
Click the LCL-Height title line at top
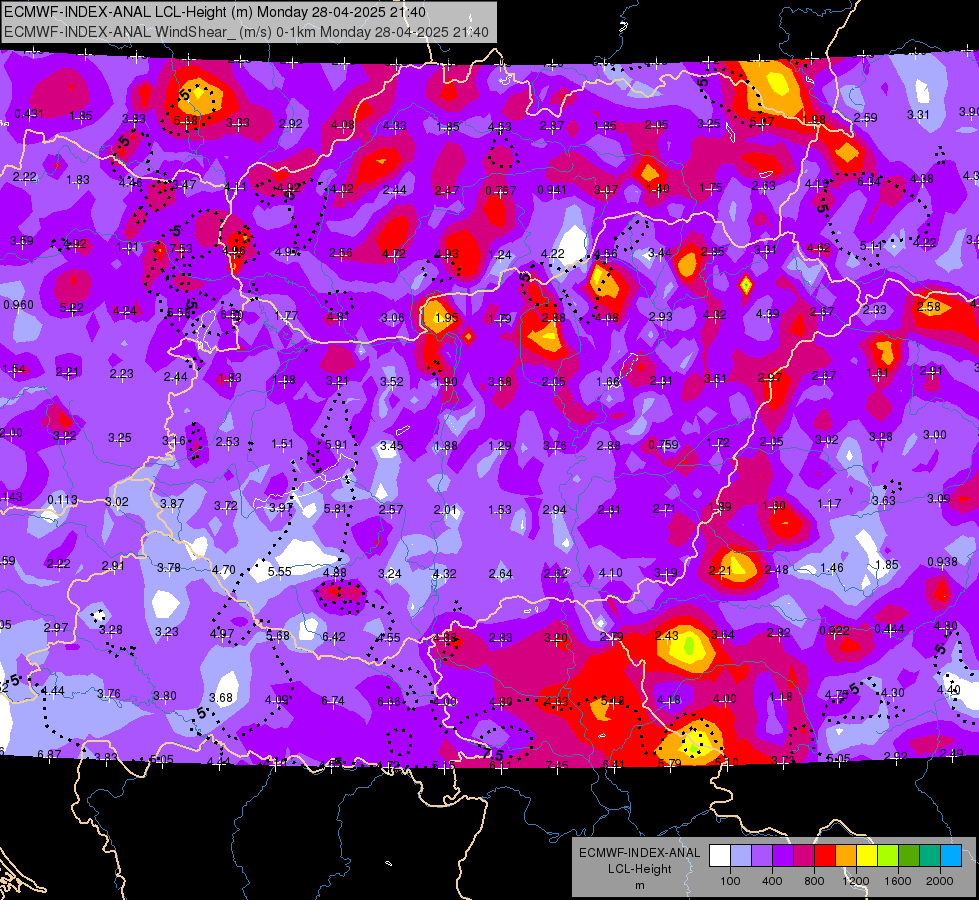(x=215, y=12)
